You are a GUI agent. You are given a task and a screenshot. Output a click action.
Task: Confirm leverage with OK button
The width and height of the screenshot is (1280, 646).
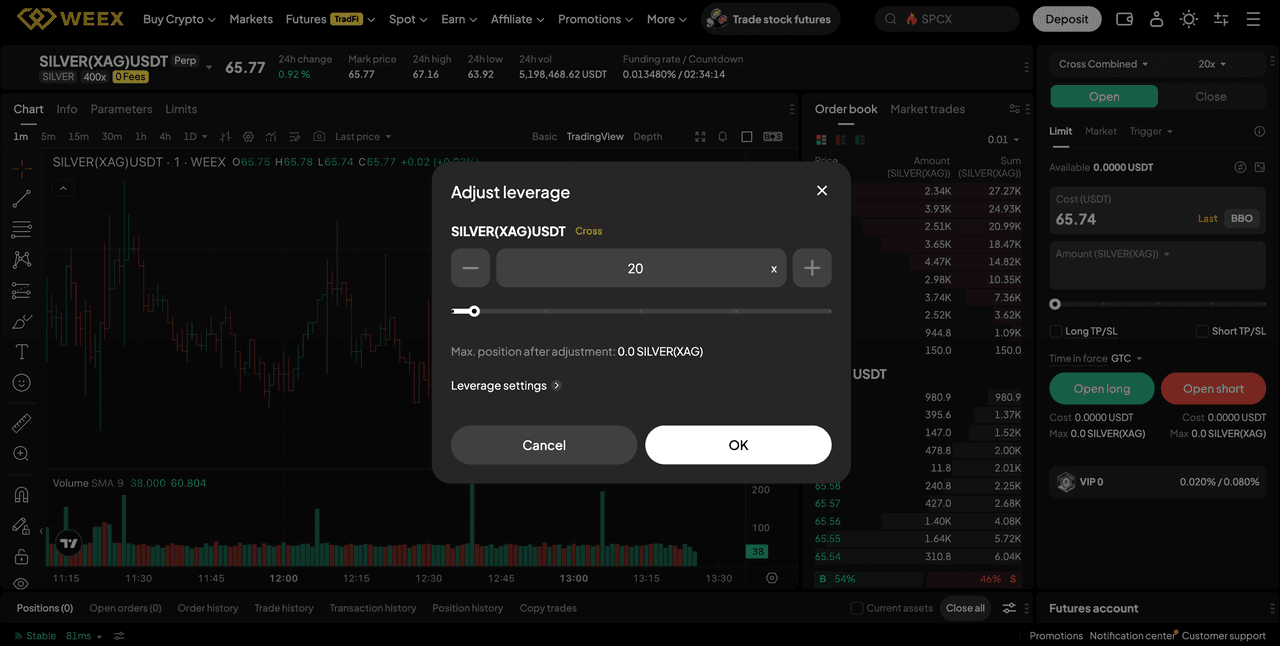(x=738, y=445)
